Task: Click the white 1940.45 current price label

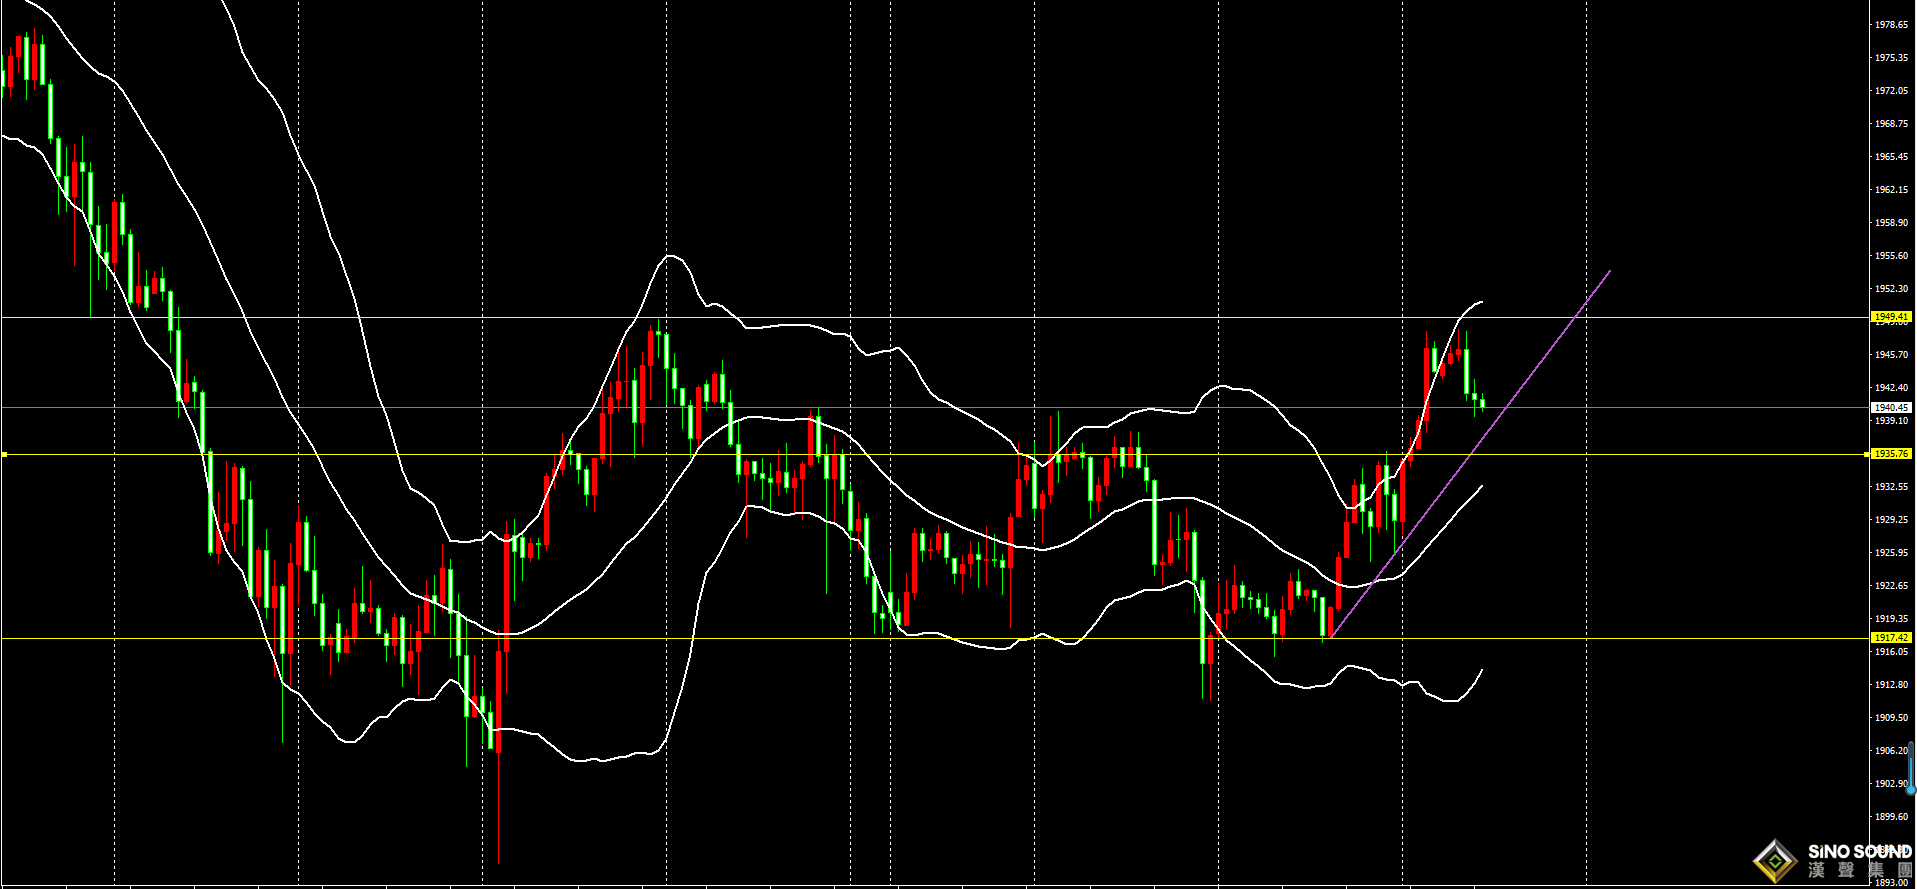Action: (x=1891, y=408)
